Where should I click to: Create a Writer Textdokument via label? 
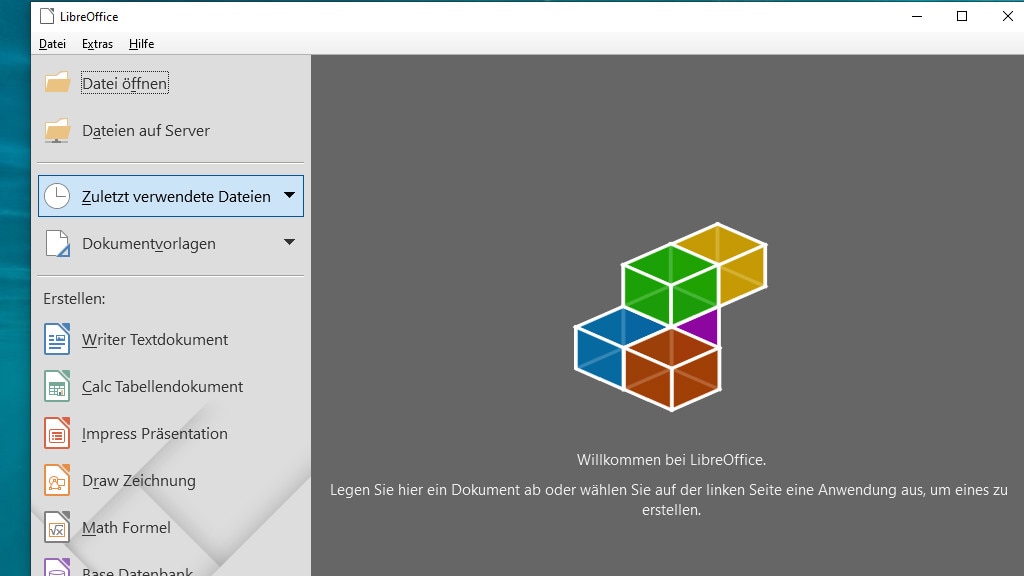pos(155,340)
